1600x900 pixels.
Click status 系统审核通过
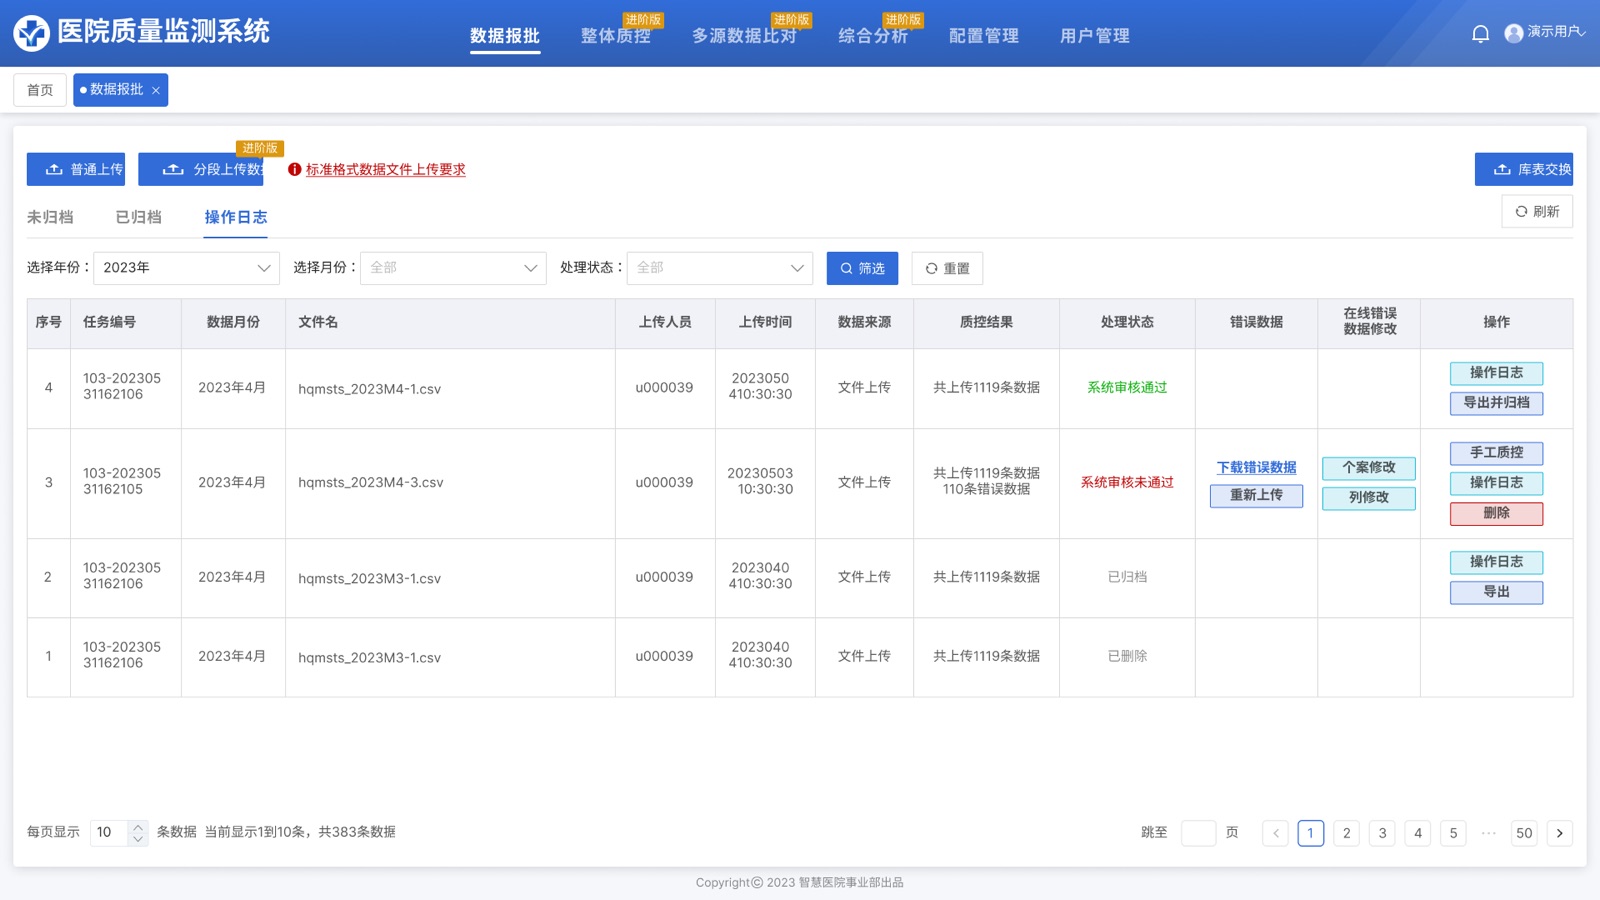[1127, 388]
